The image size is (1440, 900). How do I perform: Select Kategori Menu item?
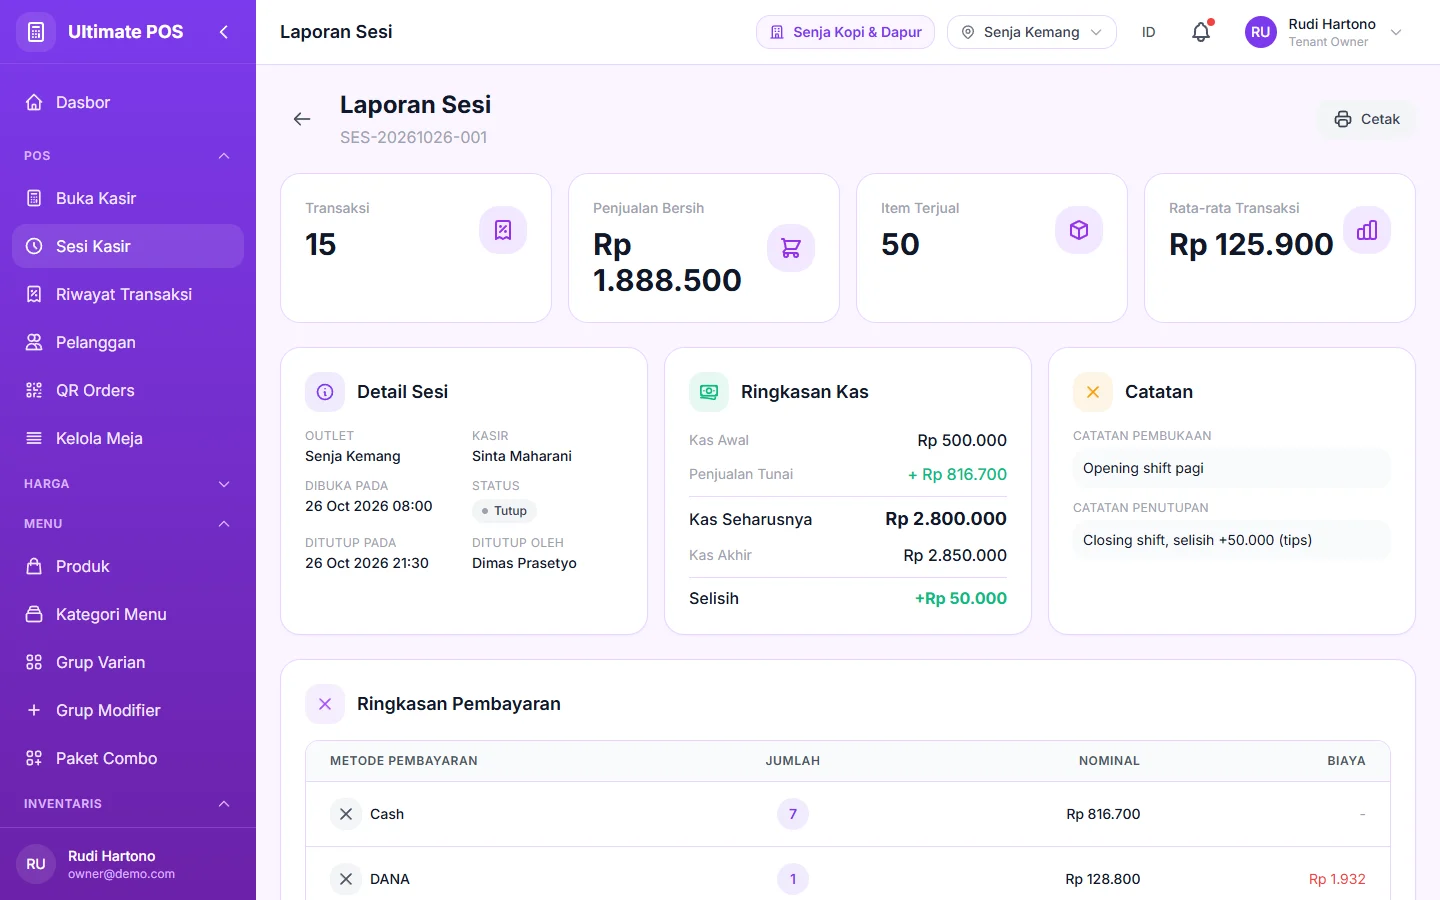[x=128, y=614]
